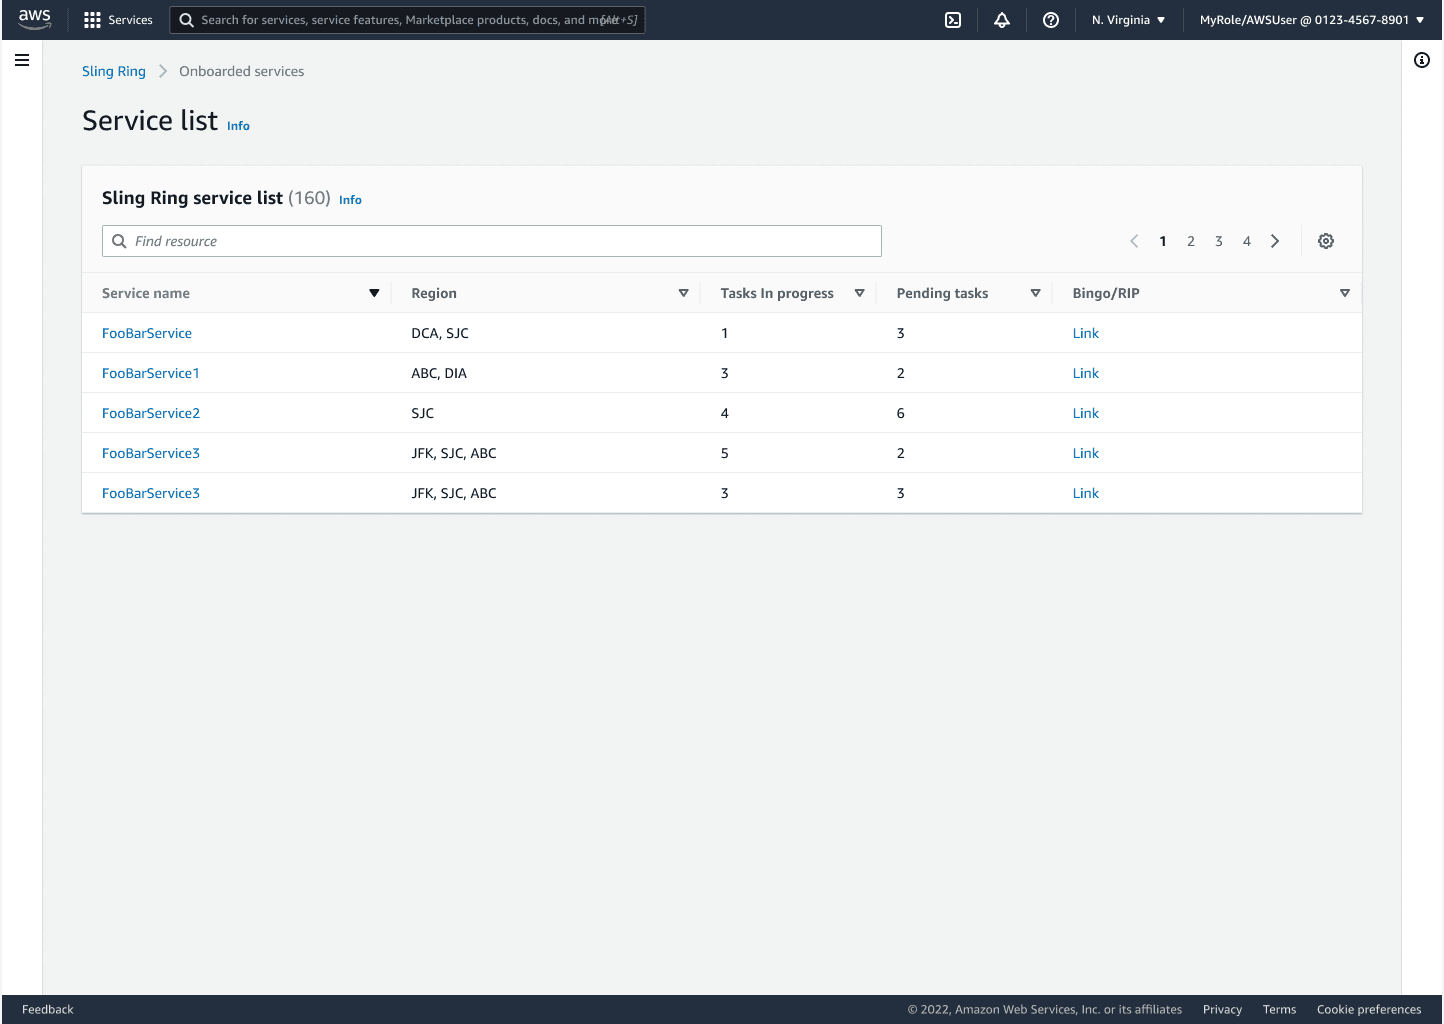1444x1024 pixels.
Task: Open Cookie preferences in footer
Action: point(1369,1009)
